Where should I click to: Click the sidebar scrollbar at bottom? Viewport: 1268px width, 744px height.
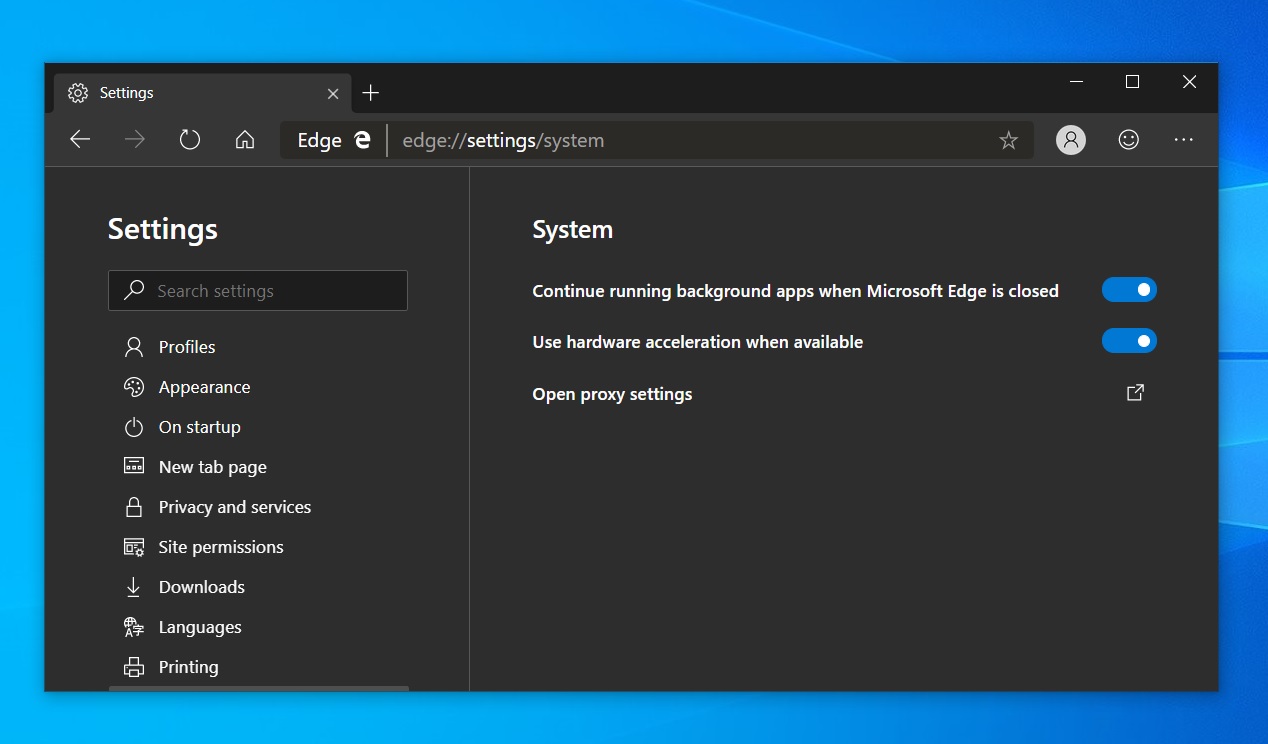click(x=258, y=689)
